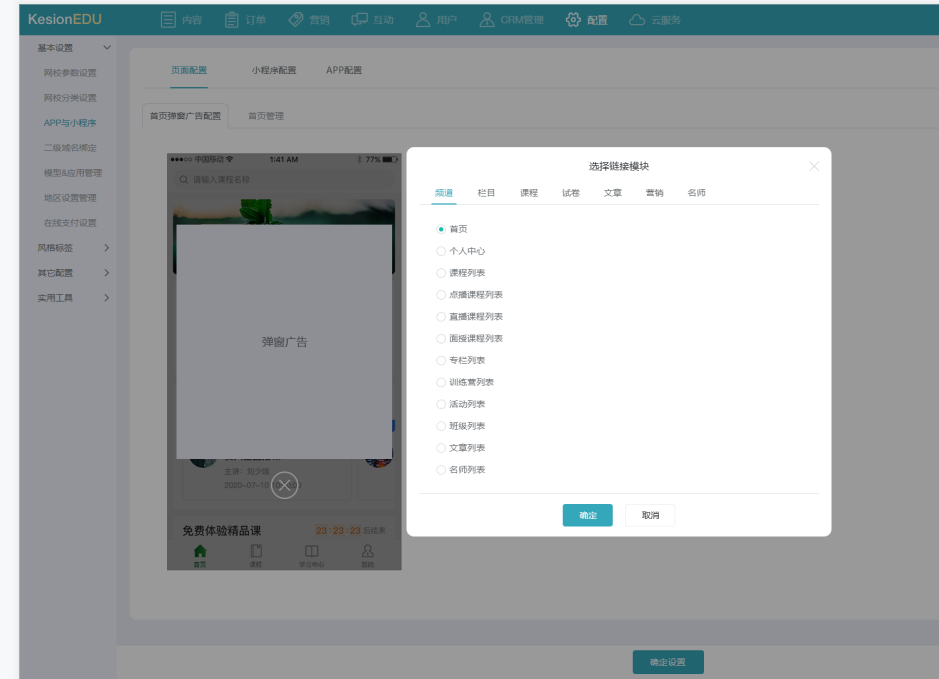Open the 互动 interaction chat icon
This screenshot has height=679, width=939.
[x=358, y=19]
